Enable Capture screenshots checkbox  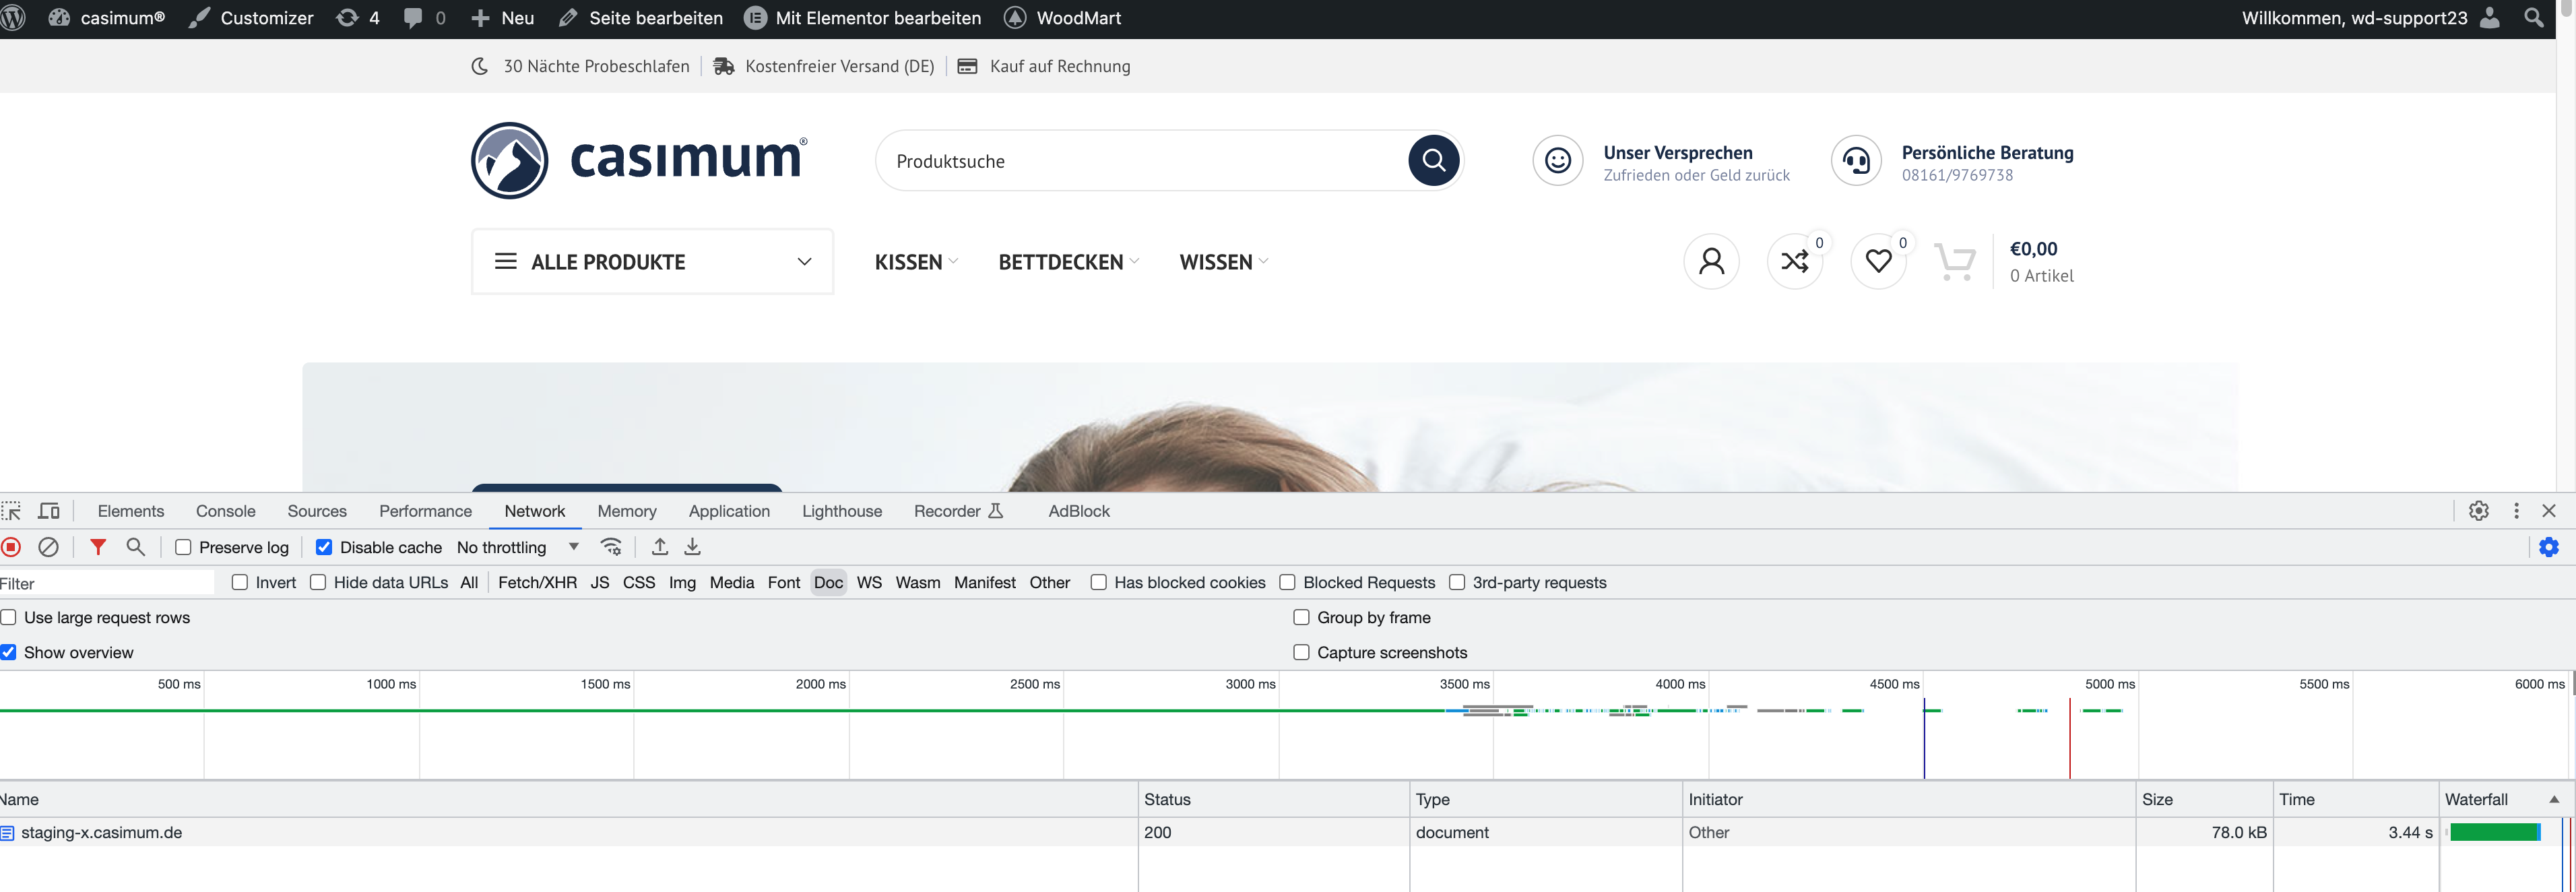(1301, 652)
